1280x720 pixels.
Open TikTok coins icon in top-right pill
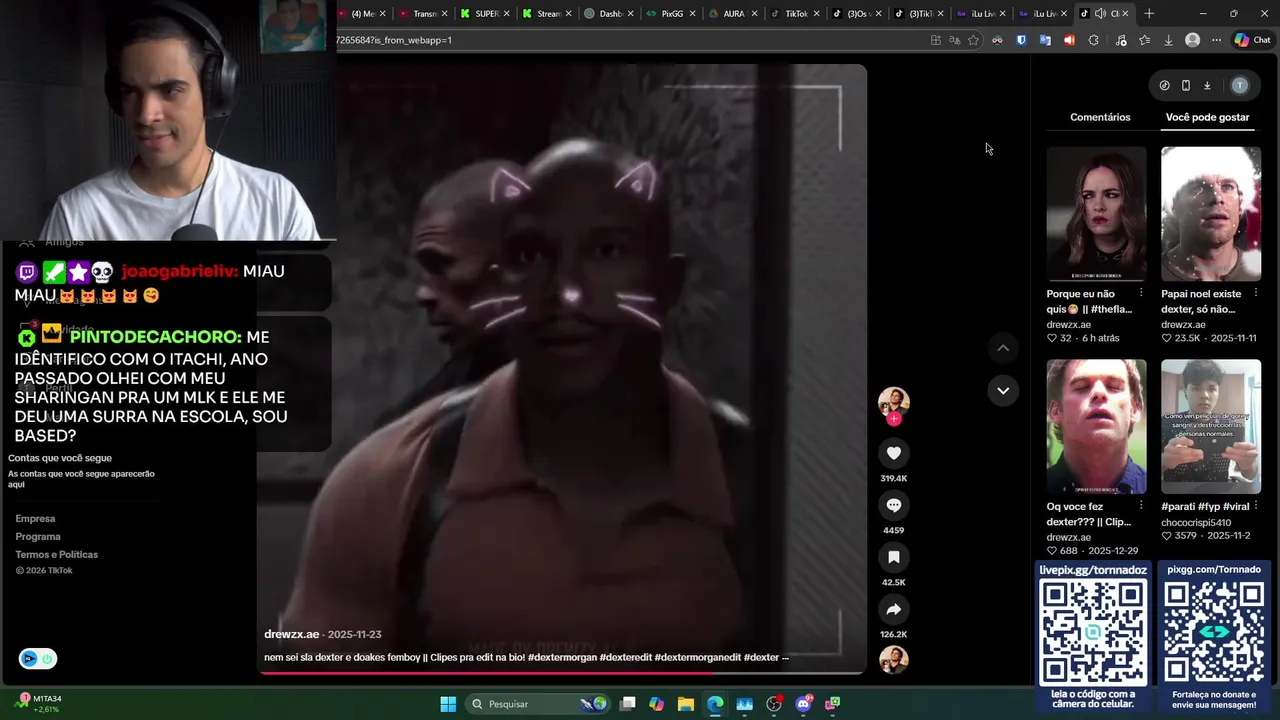click(1164, 85)
